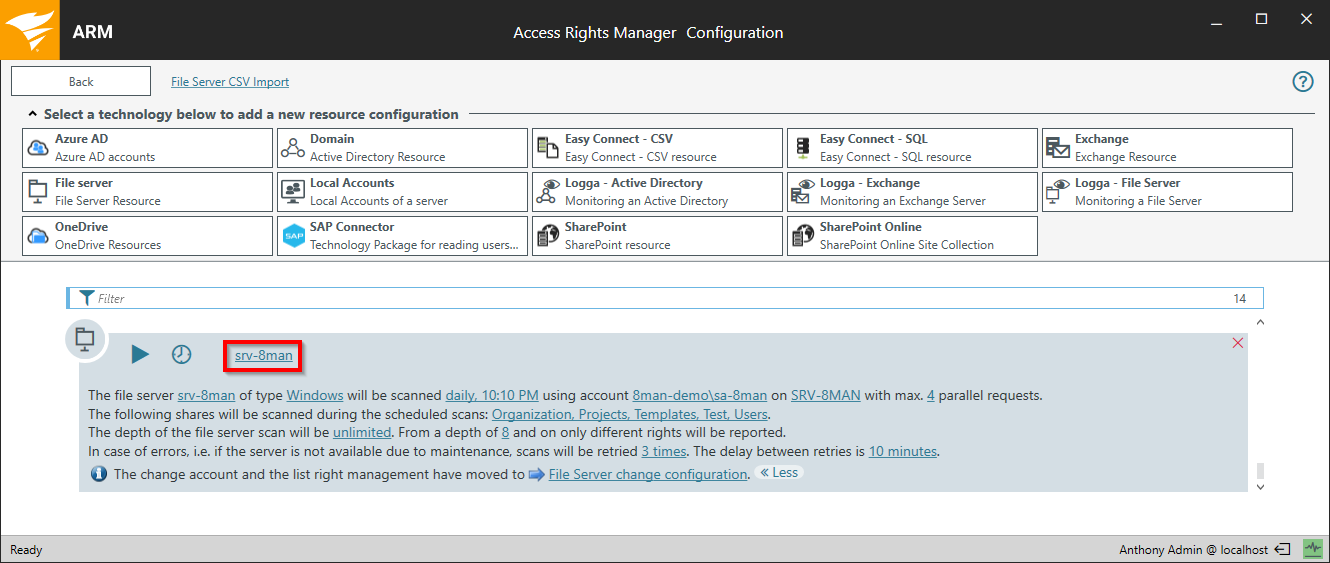Click the blue arrow icon before File Server change configuration

point(537,474)
